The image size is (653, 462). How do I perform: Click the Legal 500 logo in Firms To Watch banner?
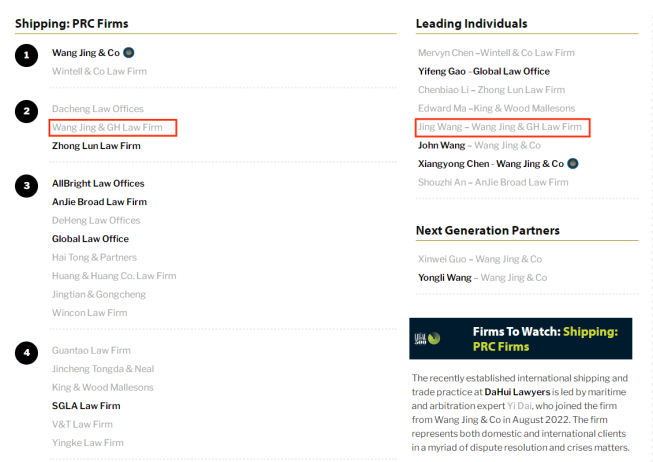[427, 338]
